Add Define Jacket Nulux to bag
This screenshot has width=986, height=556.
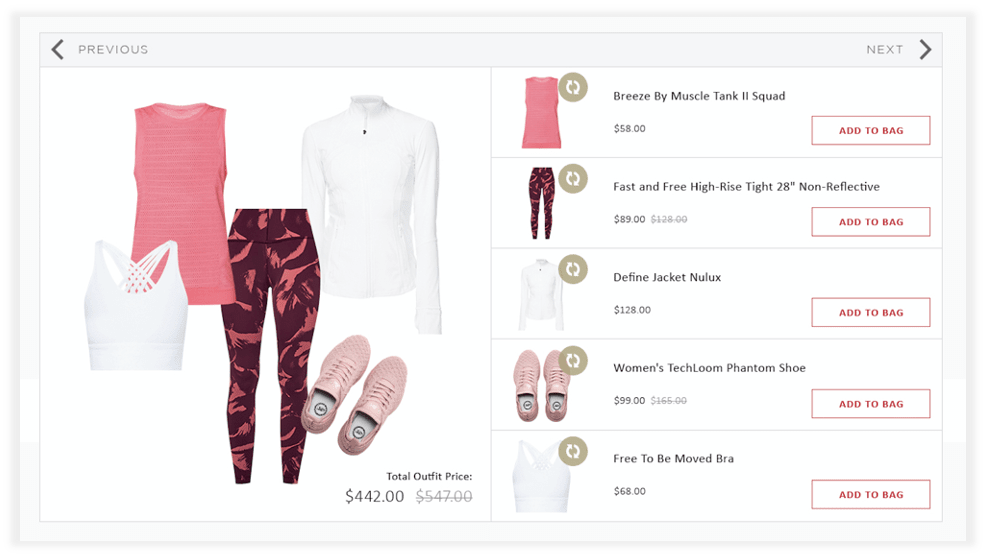point(871,312)
